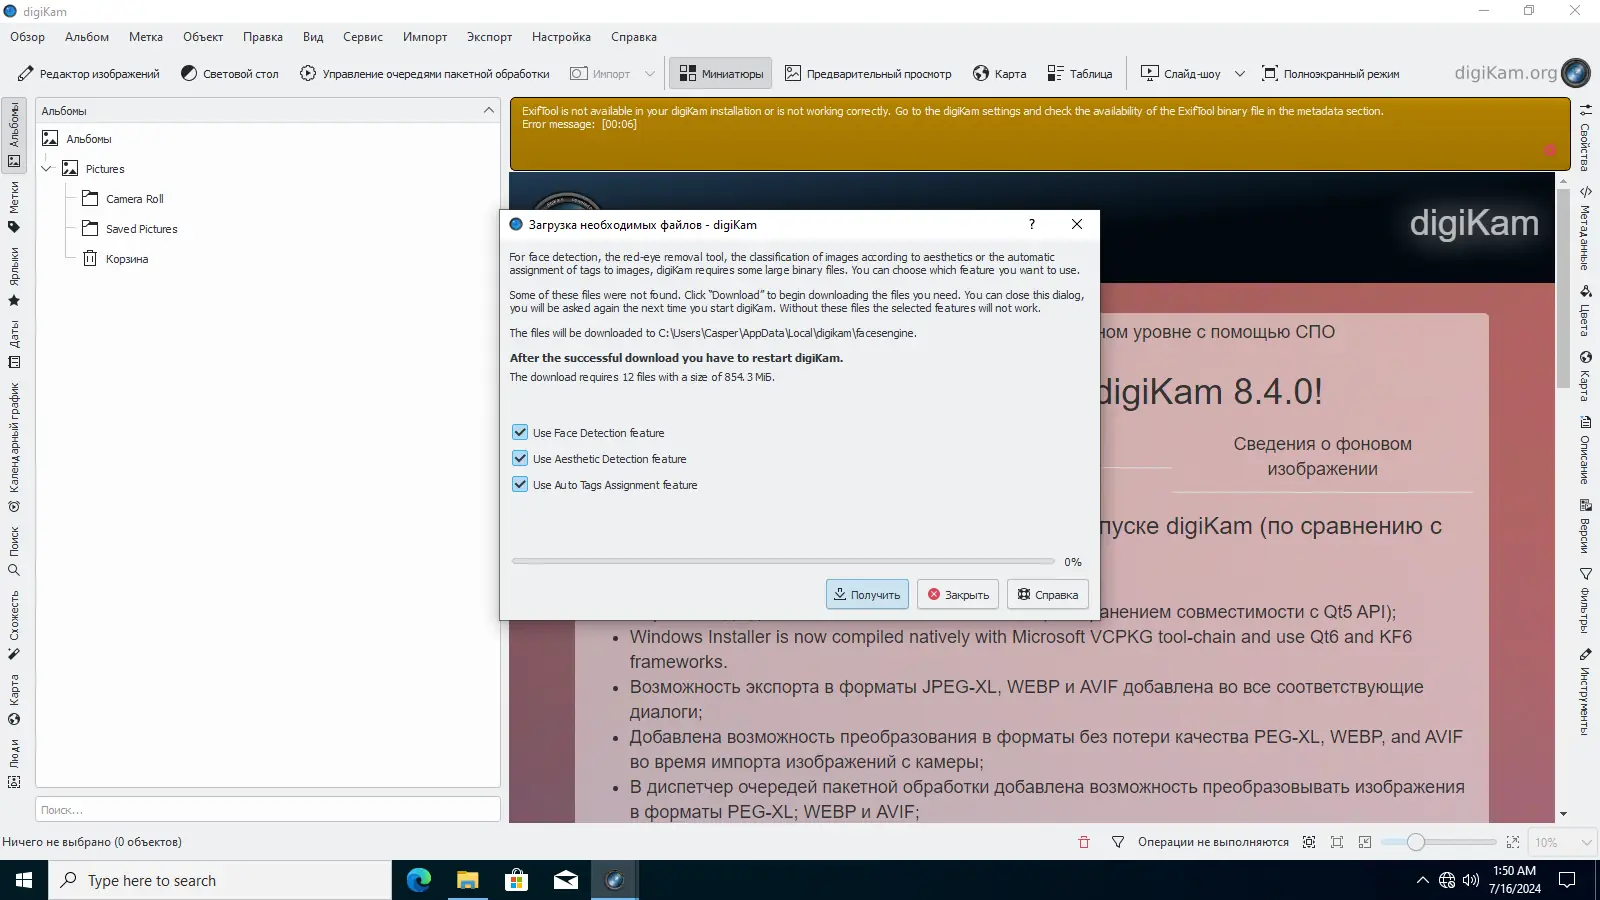
Task: Open the Версии versions right sidebar tab
Action: pos(1586,526)
